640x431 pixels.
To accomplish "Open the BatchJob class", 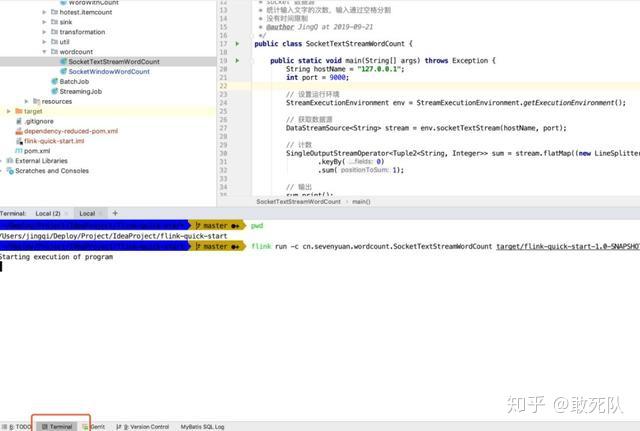I will 74,82.
